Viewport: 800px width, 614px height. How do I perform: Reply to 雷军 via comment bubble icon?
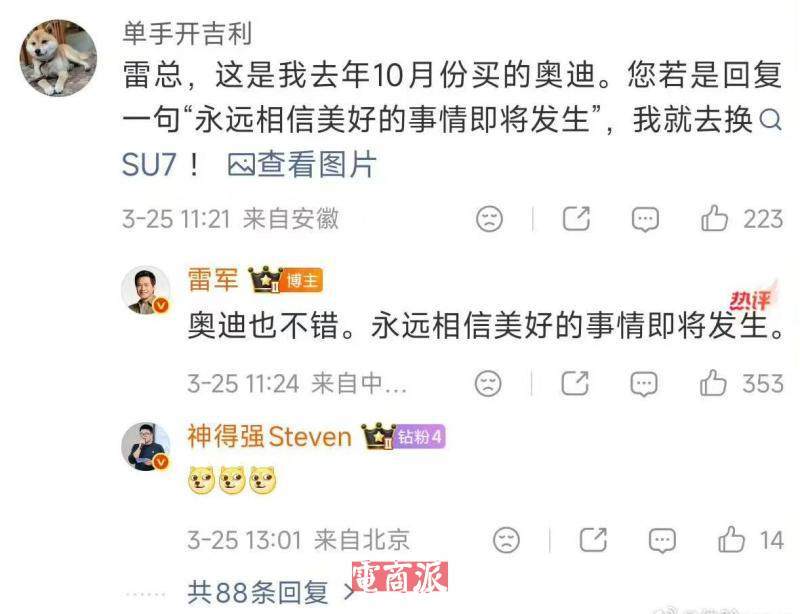644,384
